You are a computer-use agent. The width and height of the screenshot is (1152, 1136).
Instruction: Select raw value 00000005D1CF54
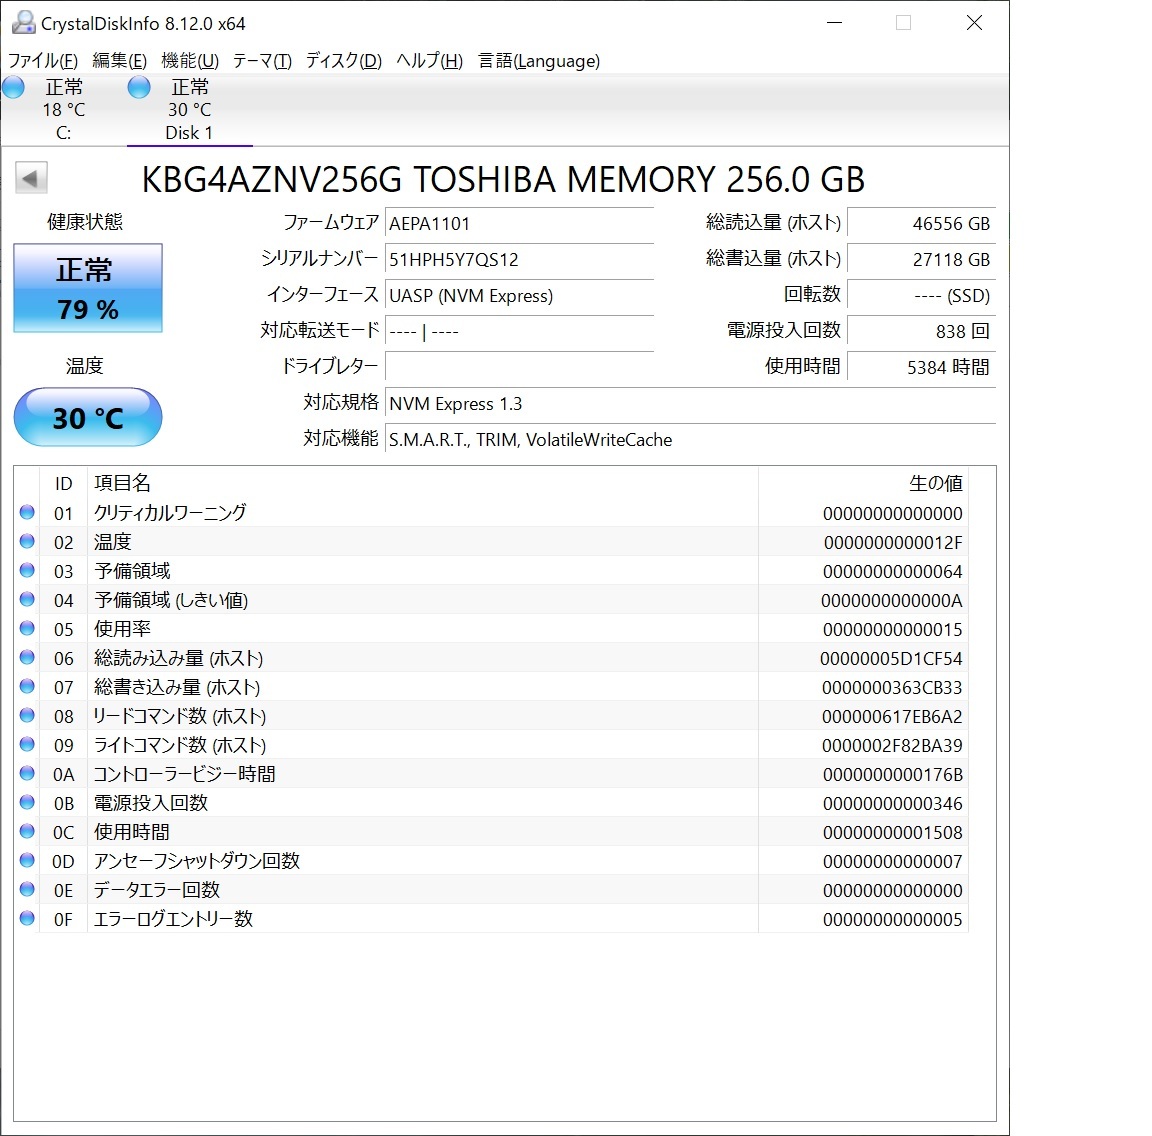[891, 658]
